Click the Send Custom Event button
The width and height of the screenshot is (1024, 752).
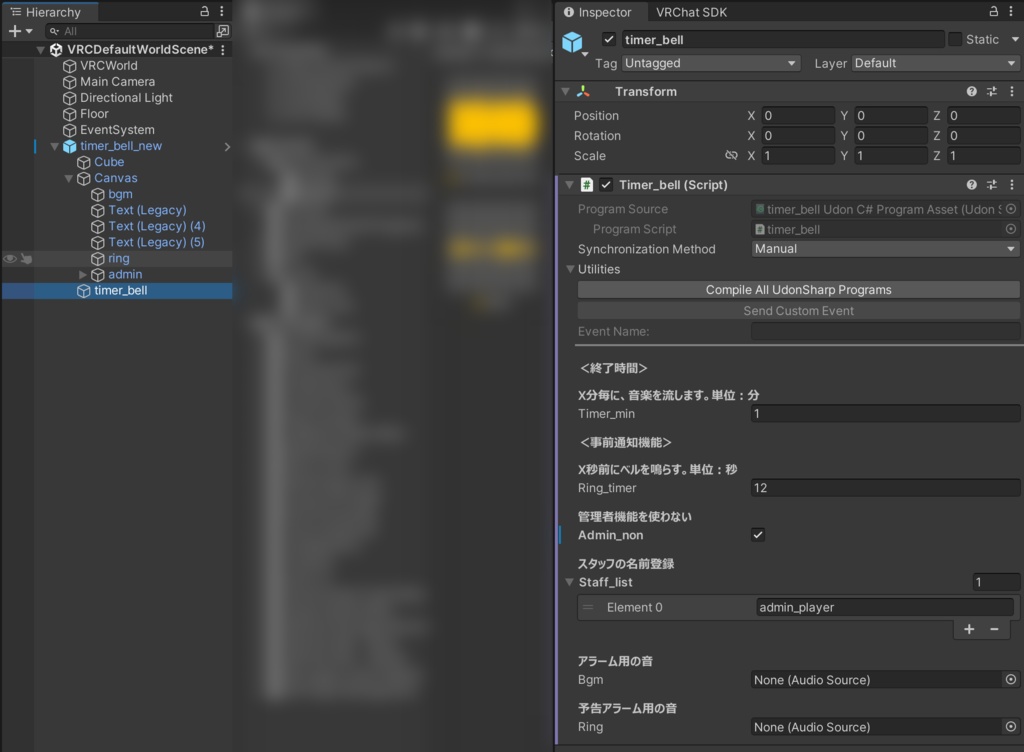click(798, 311)
